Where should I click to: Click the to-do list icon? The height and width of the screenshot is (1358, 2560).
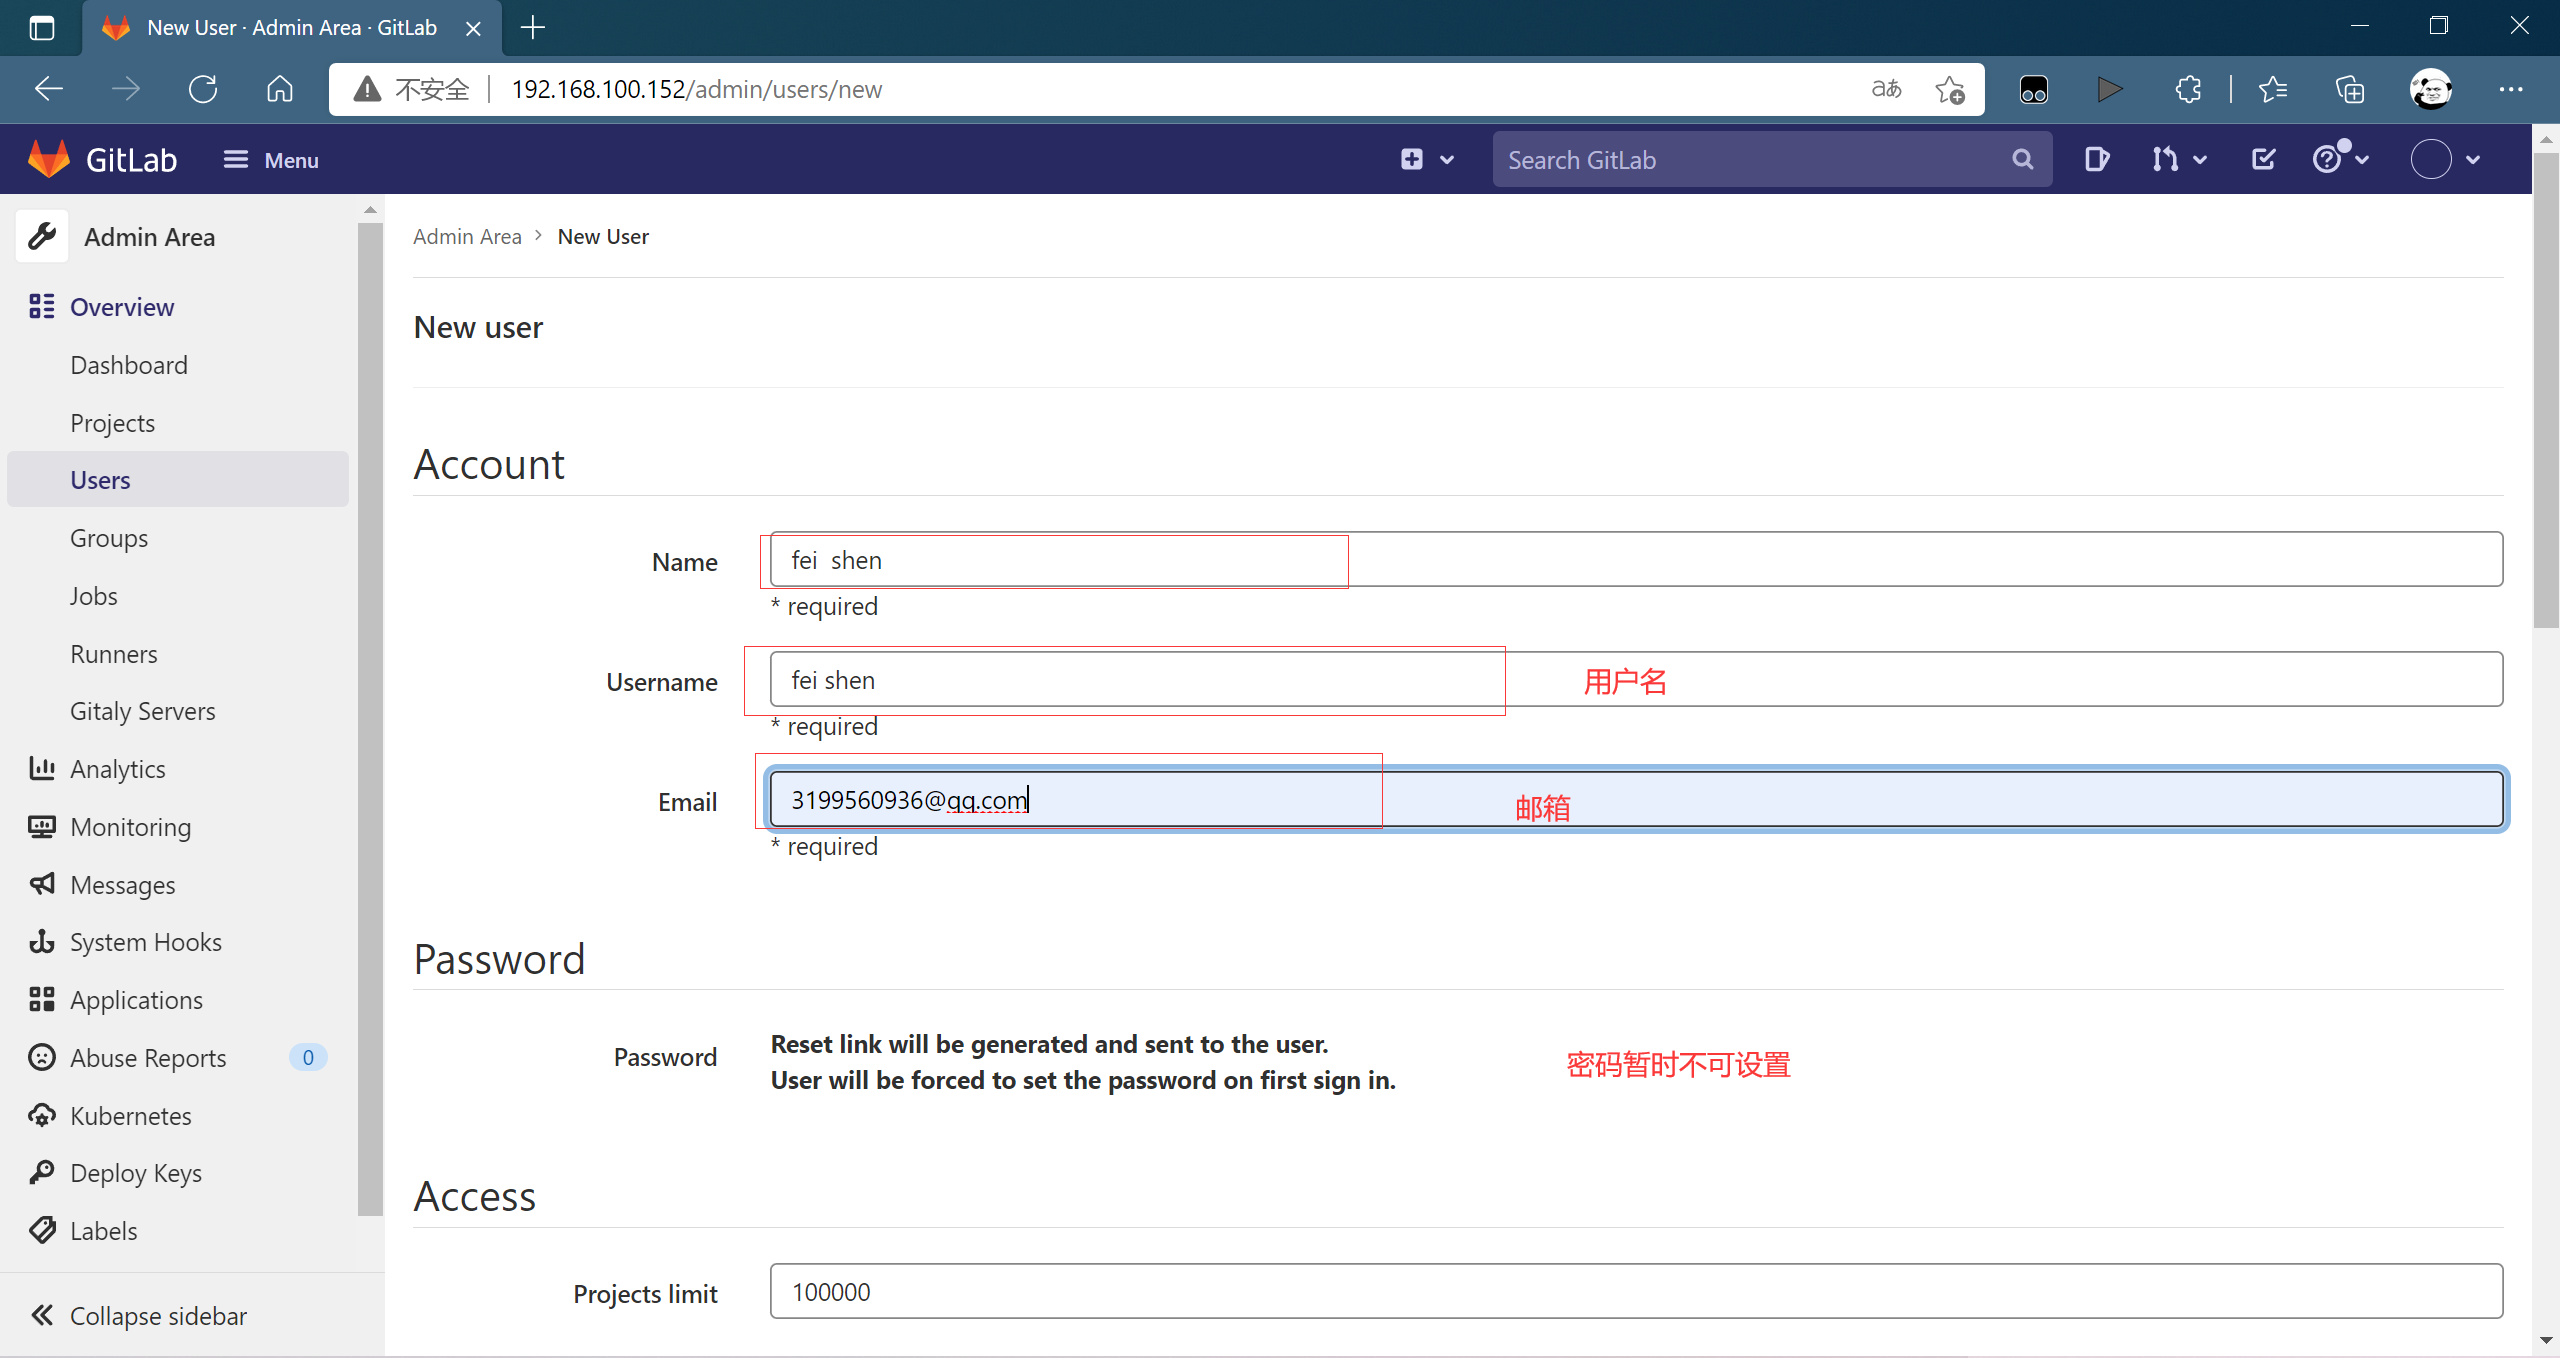(x=2263, y=159)
